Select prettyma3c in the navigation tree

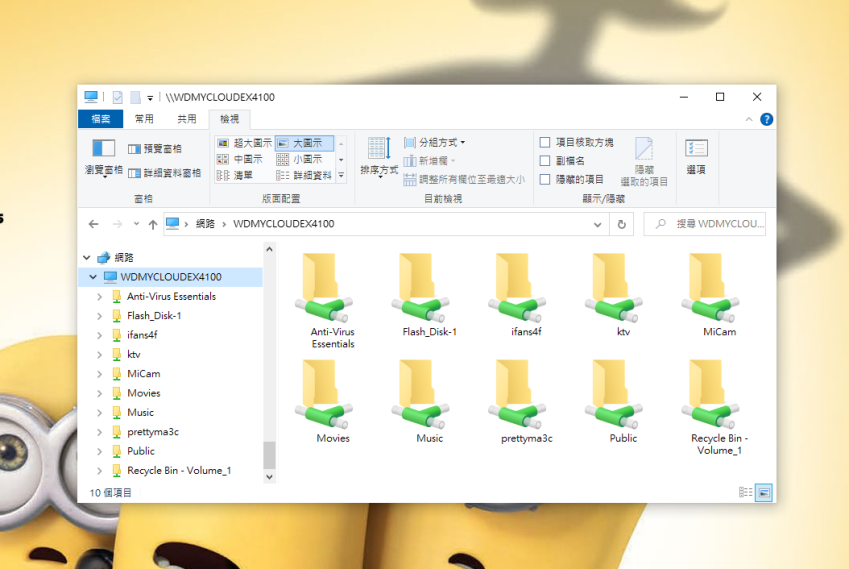point(153,432)
